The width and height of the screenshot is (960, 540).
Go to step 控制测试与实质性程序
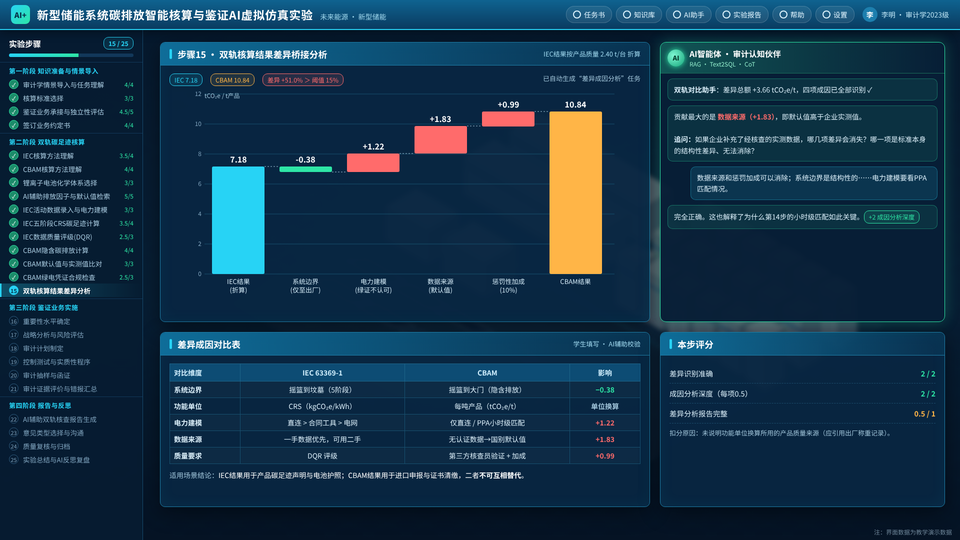tap(71, 362)
